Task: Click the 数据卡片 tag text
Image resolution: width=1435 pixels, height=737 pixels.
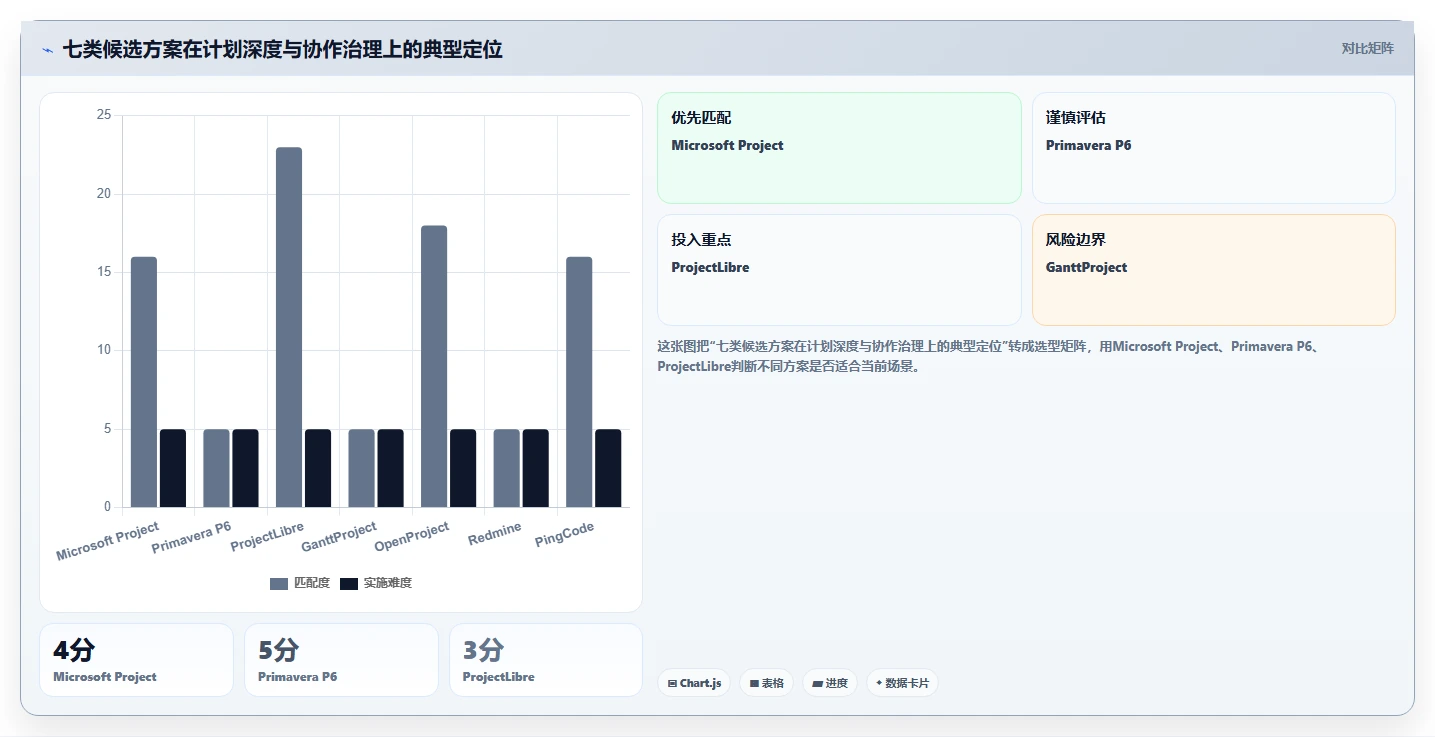Action: coord(907,683)
